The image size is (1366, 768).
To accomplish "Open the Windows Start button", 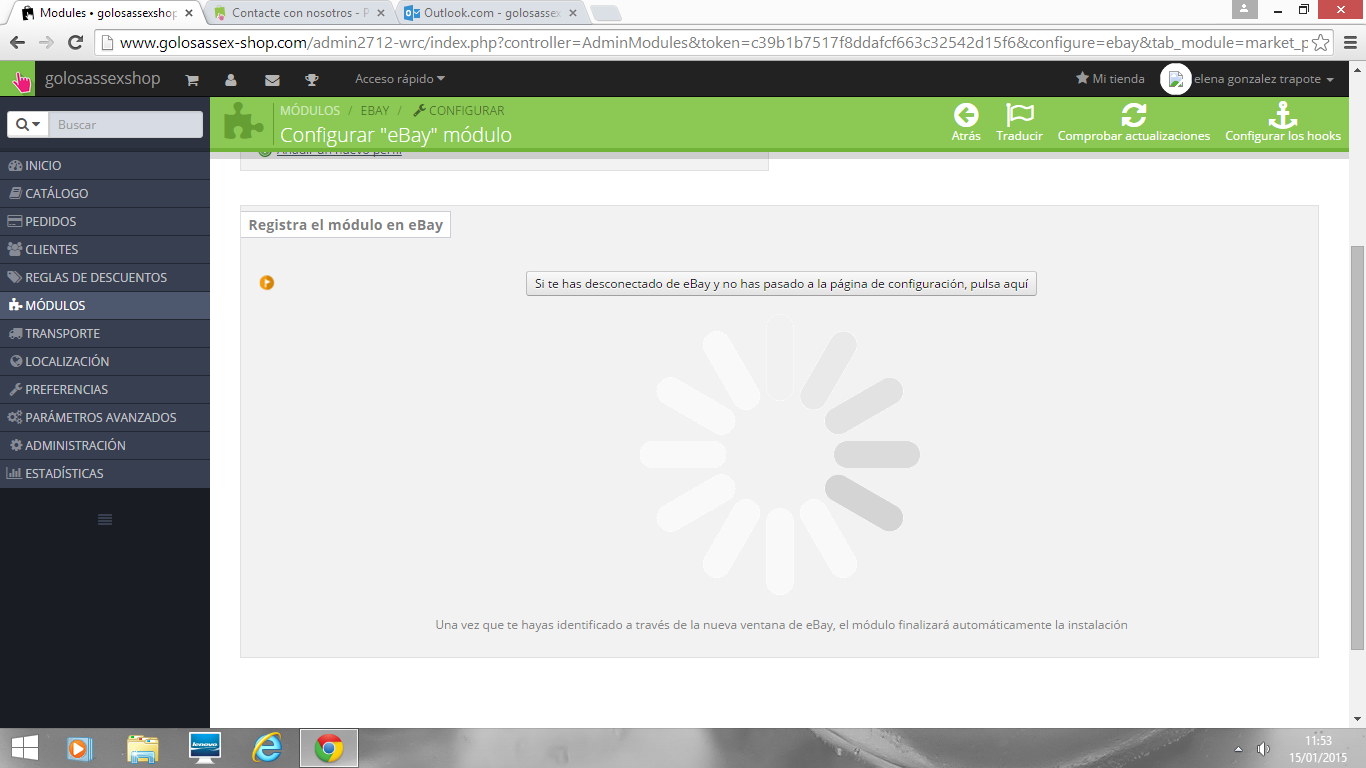I will 24,748.
